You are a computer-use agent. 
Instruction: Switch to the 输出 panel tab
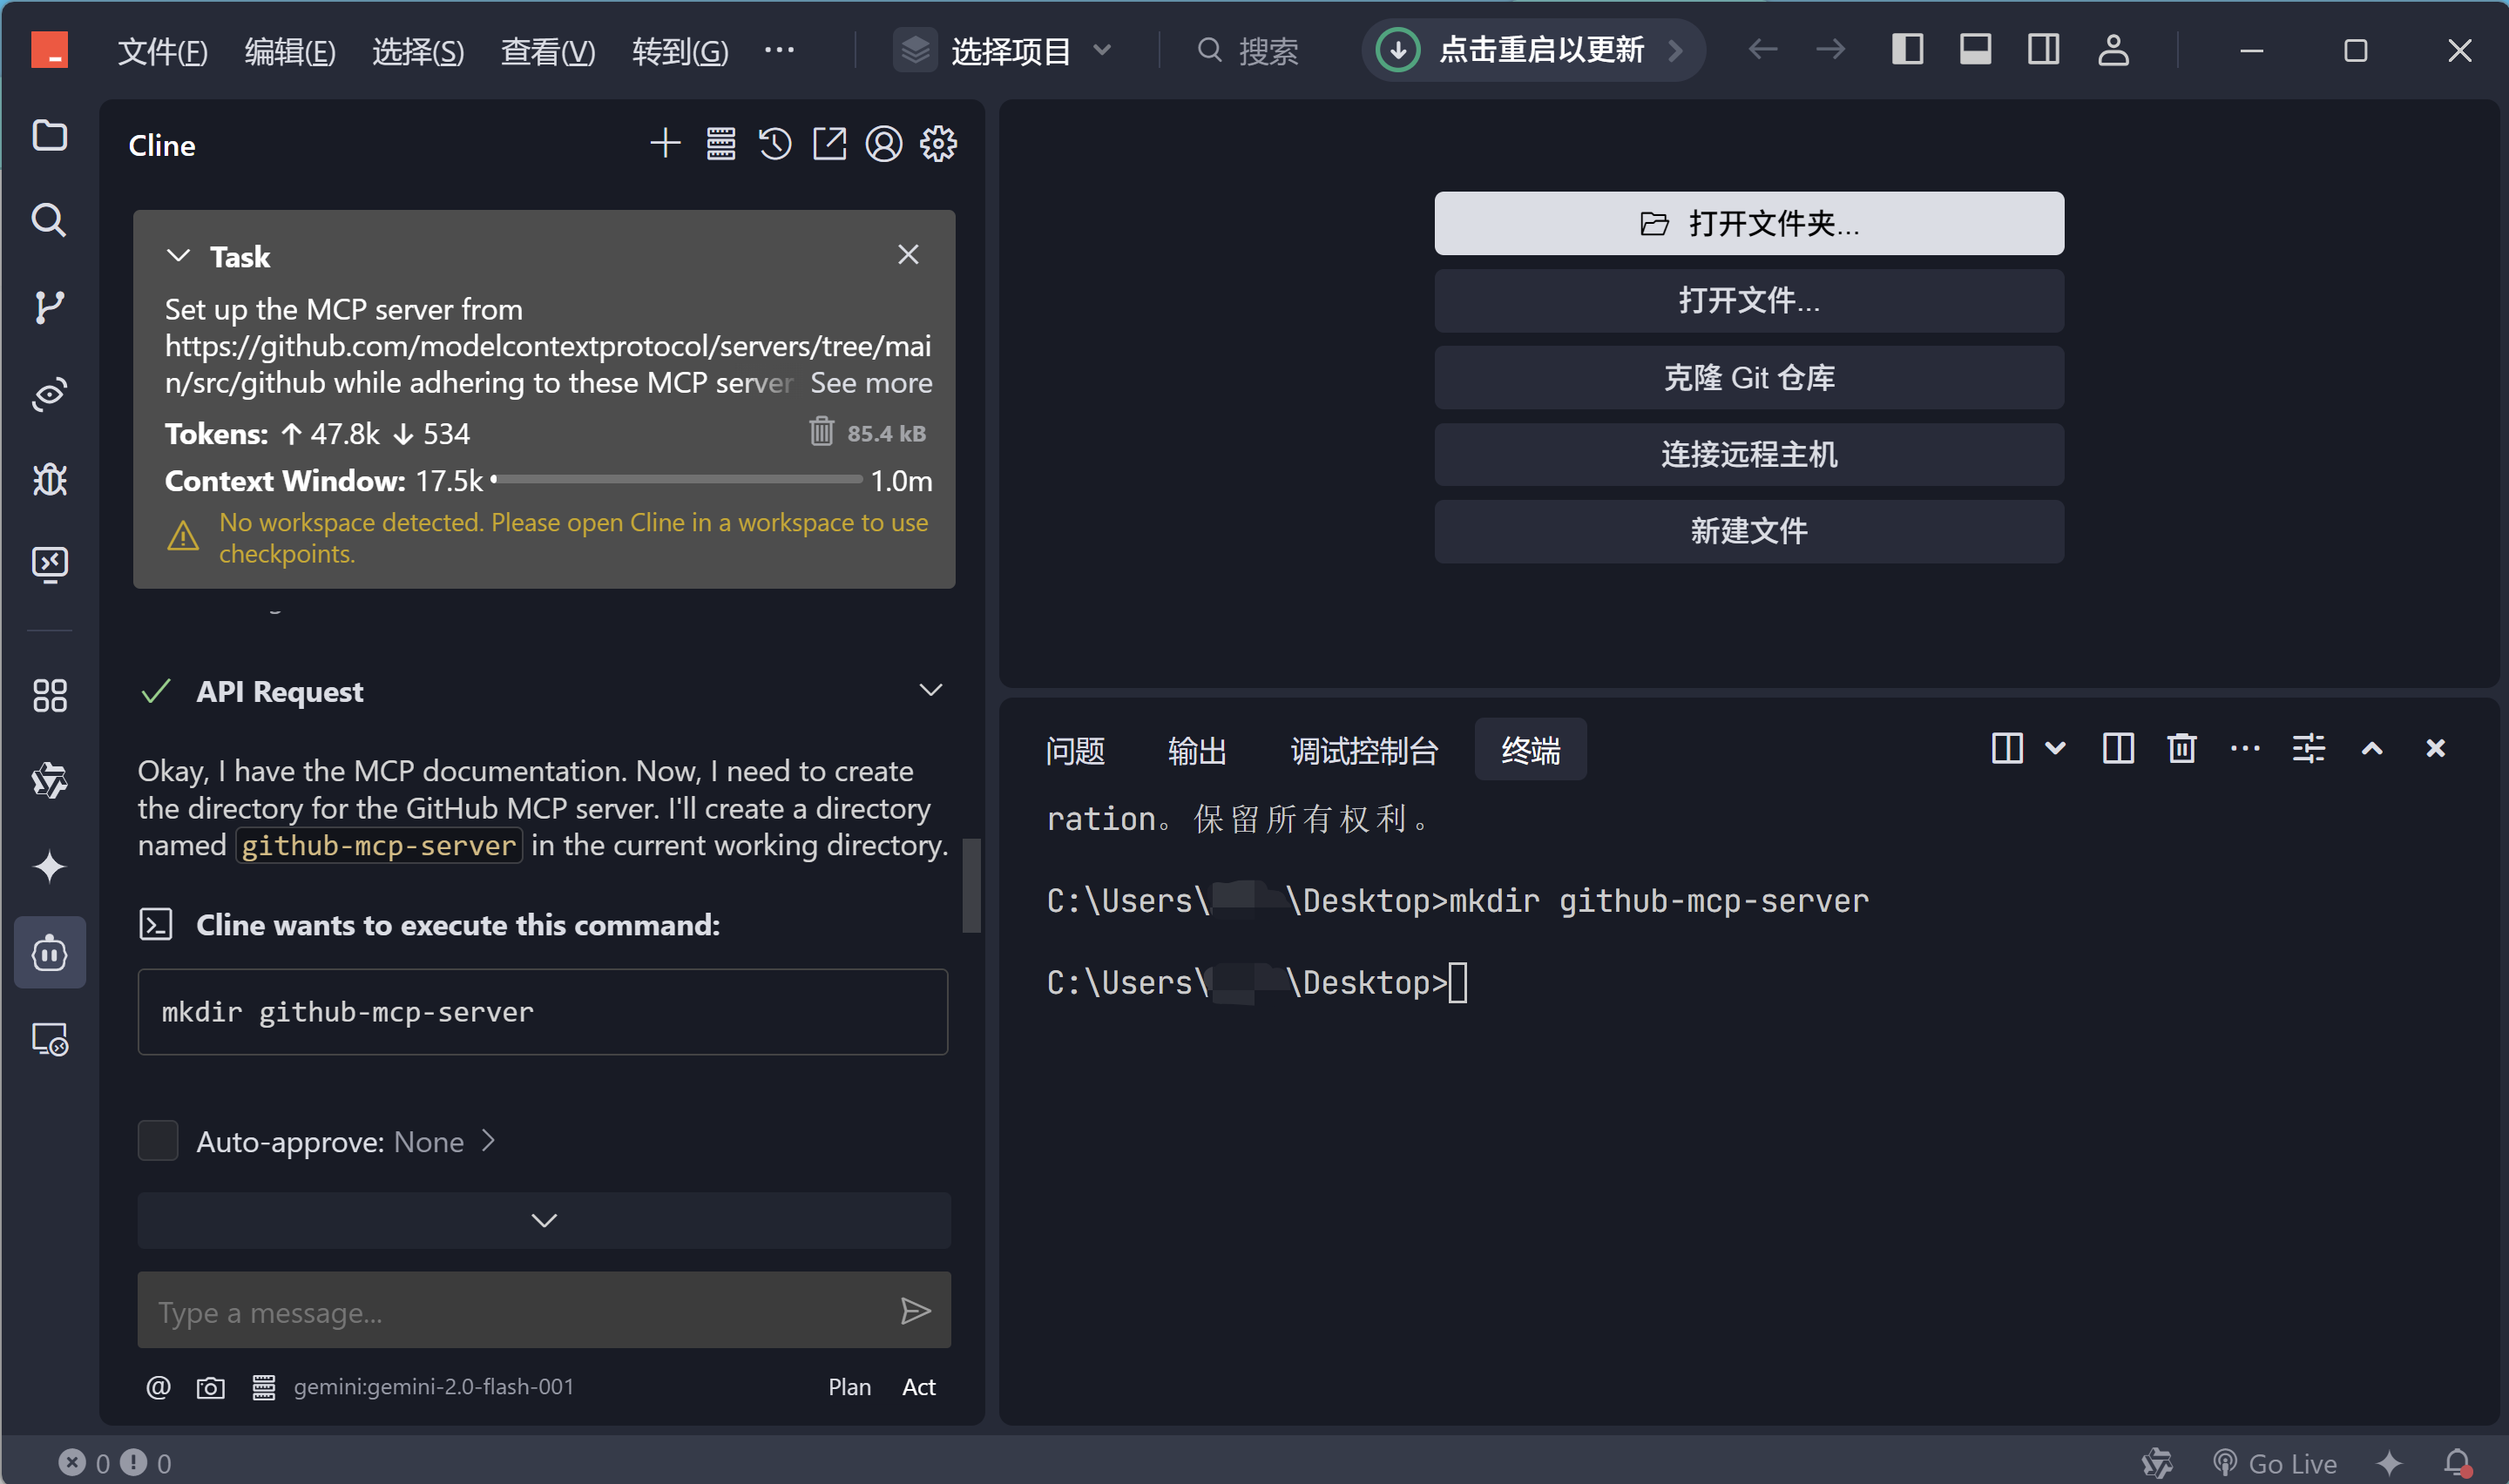(x=1196, y=750)
